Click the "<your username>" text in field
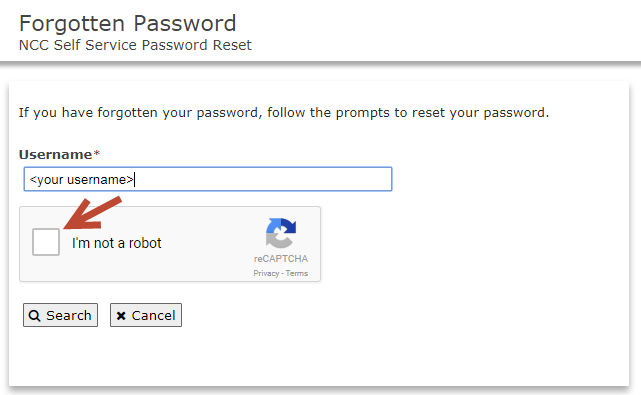This screenshot has height=395, width=641. coord(81,180)
